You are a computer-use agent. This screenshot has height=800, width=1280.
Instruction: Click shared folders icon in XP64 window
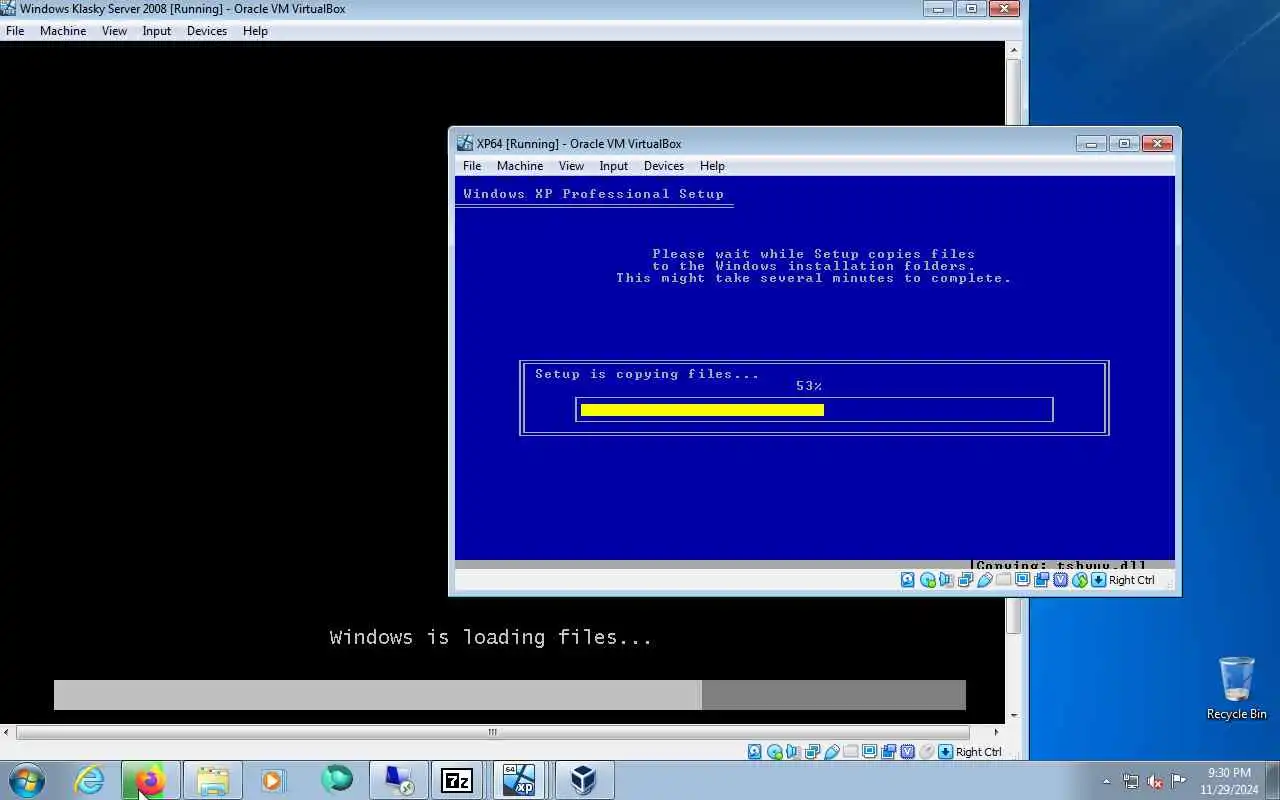1003,580
